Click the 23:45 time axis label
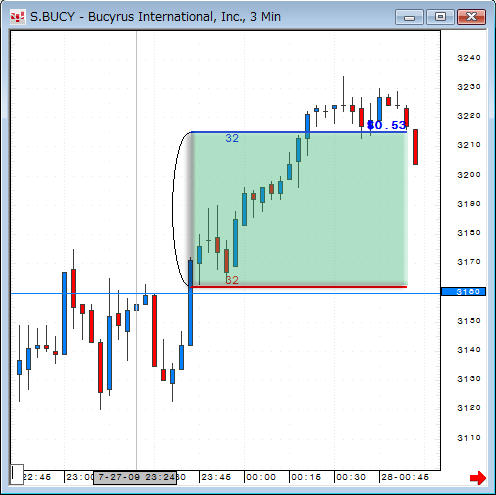 (216, 477)
